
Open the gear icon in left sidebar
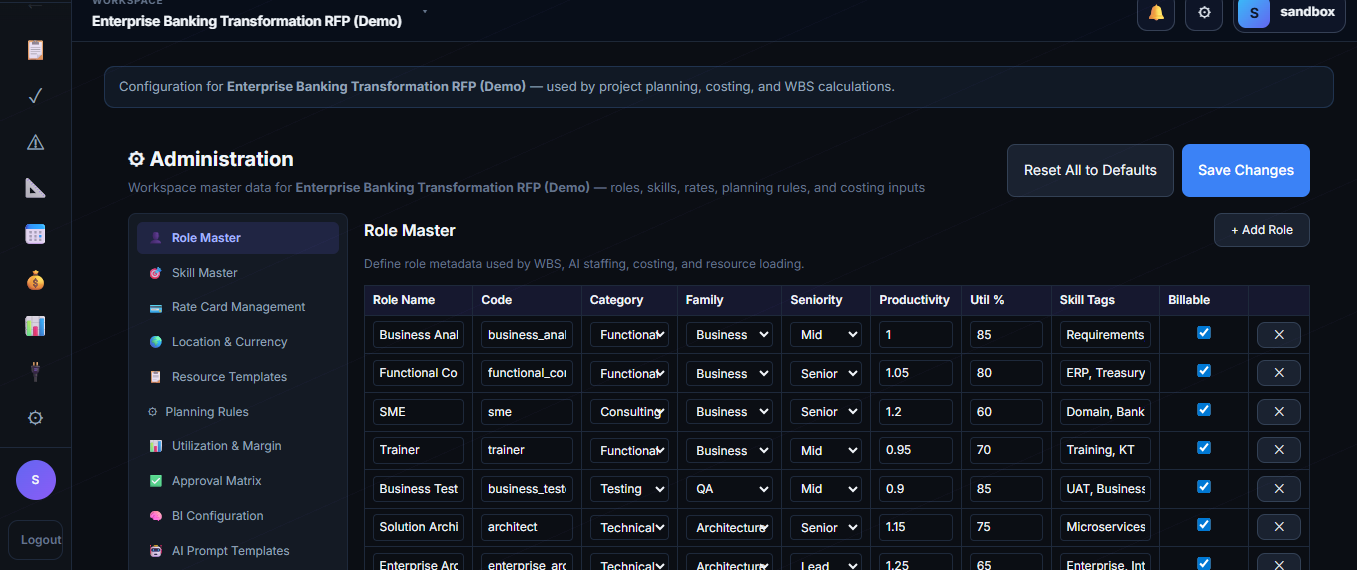35,418
